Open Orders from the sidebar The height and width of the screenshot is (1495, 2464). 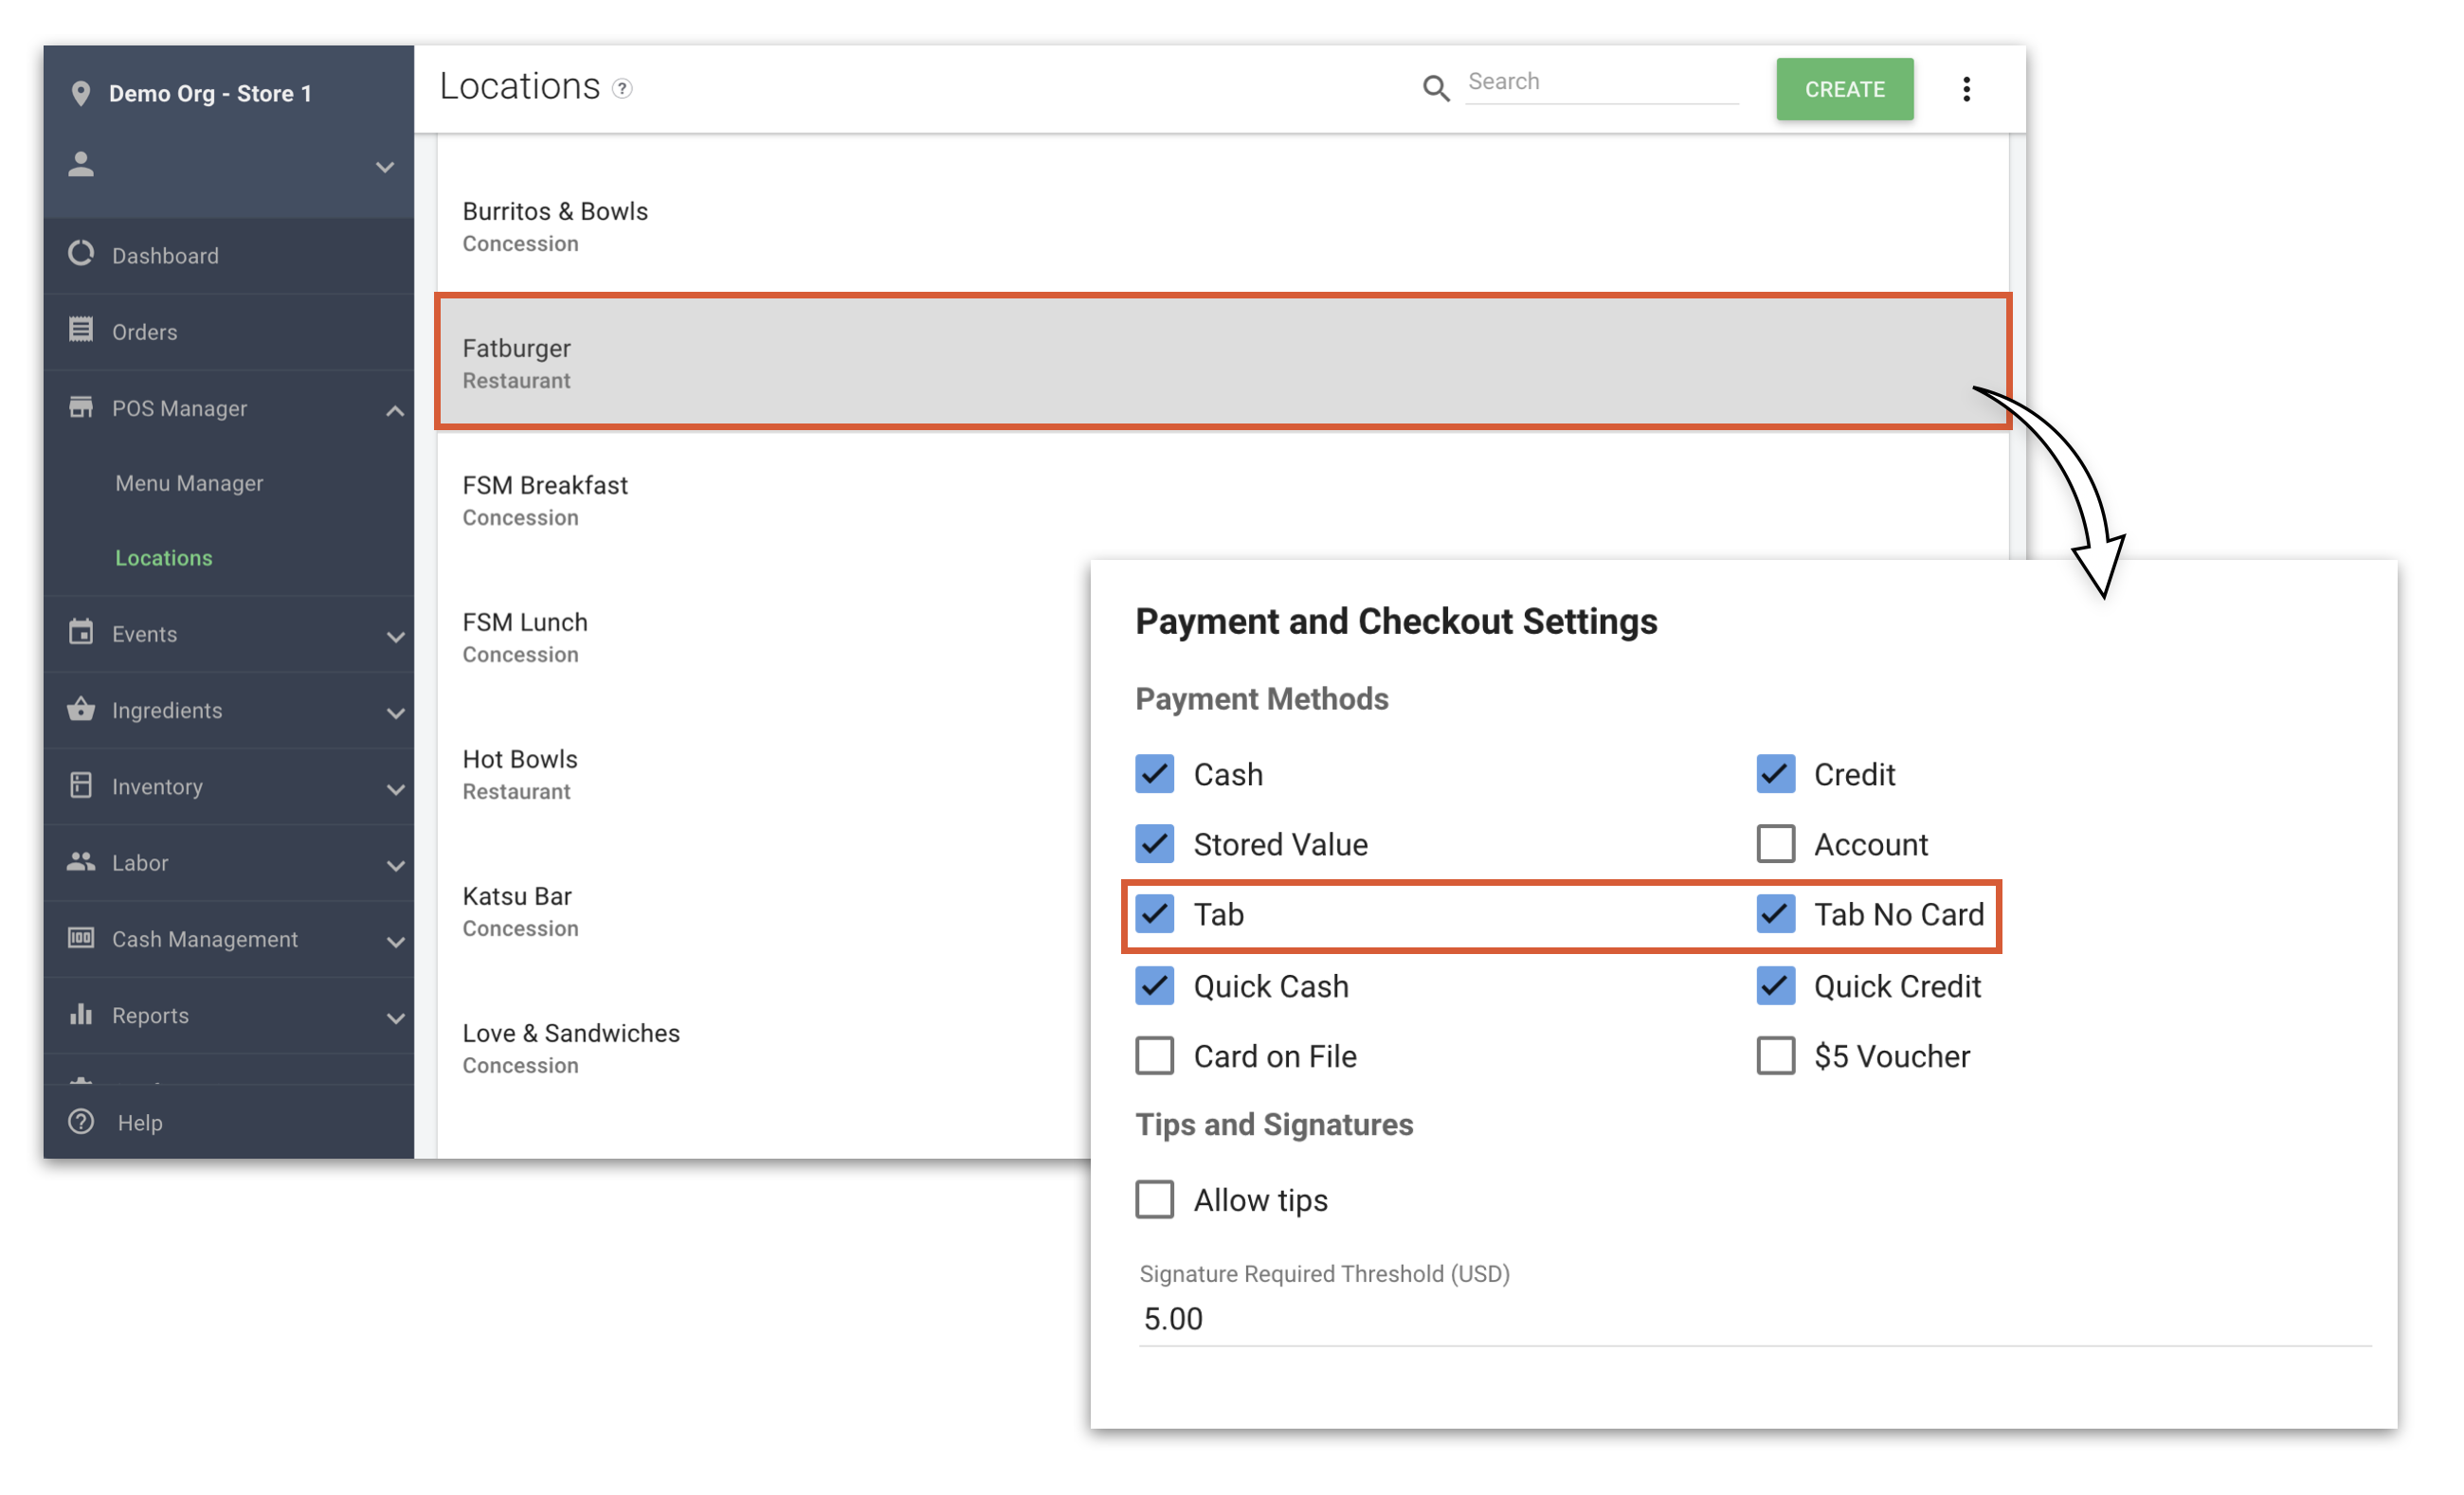(229, 331)
